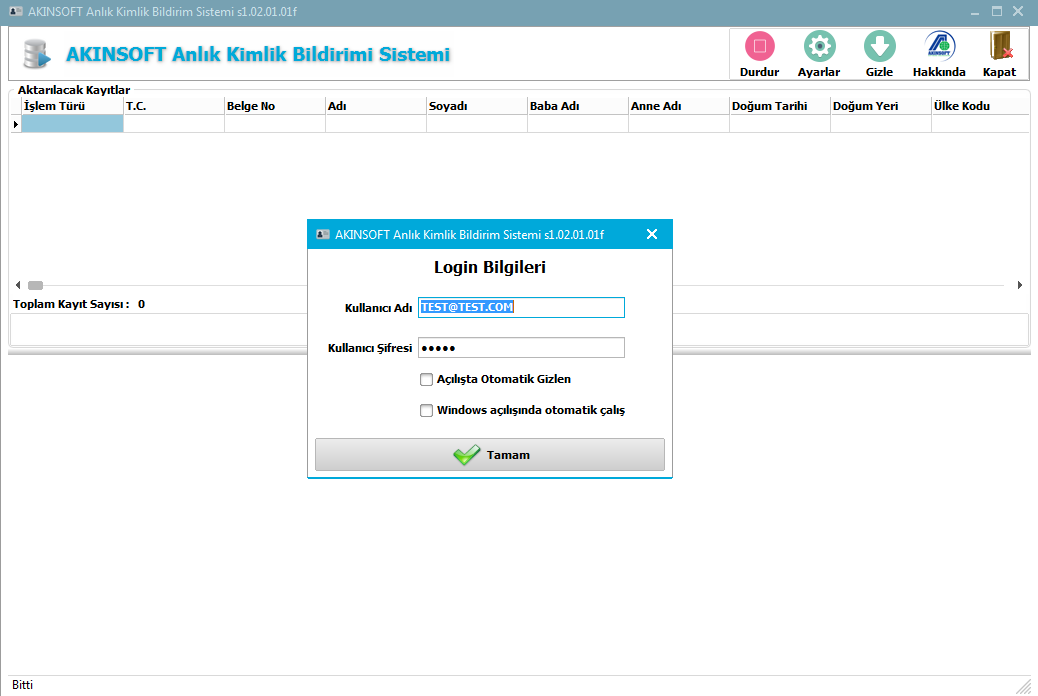The width and height of the screenshot is (1038, 696).
Task: Toggle Windows açılışında otomatik çalış checkbox
Action: (426, 411)
